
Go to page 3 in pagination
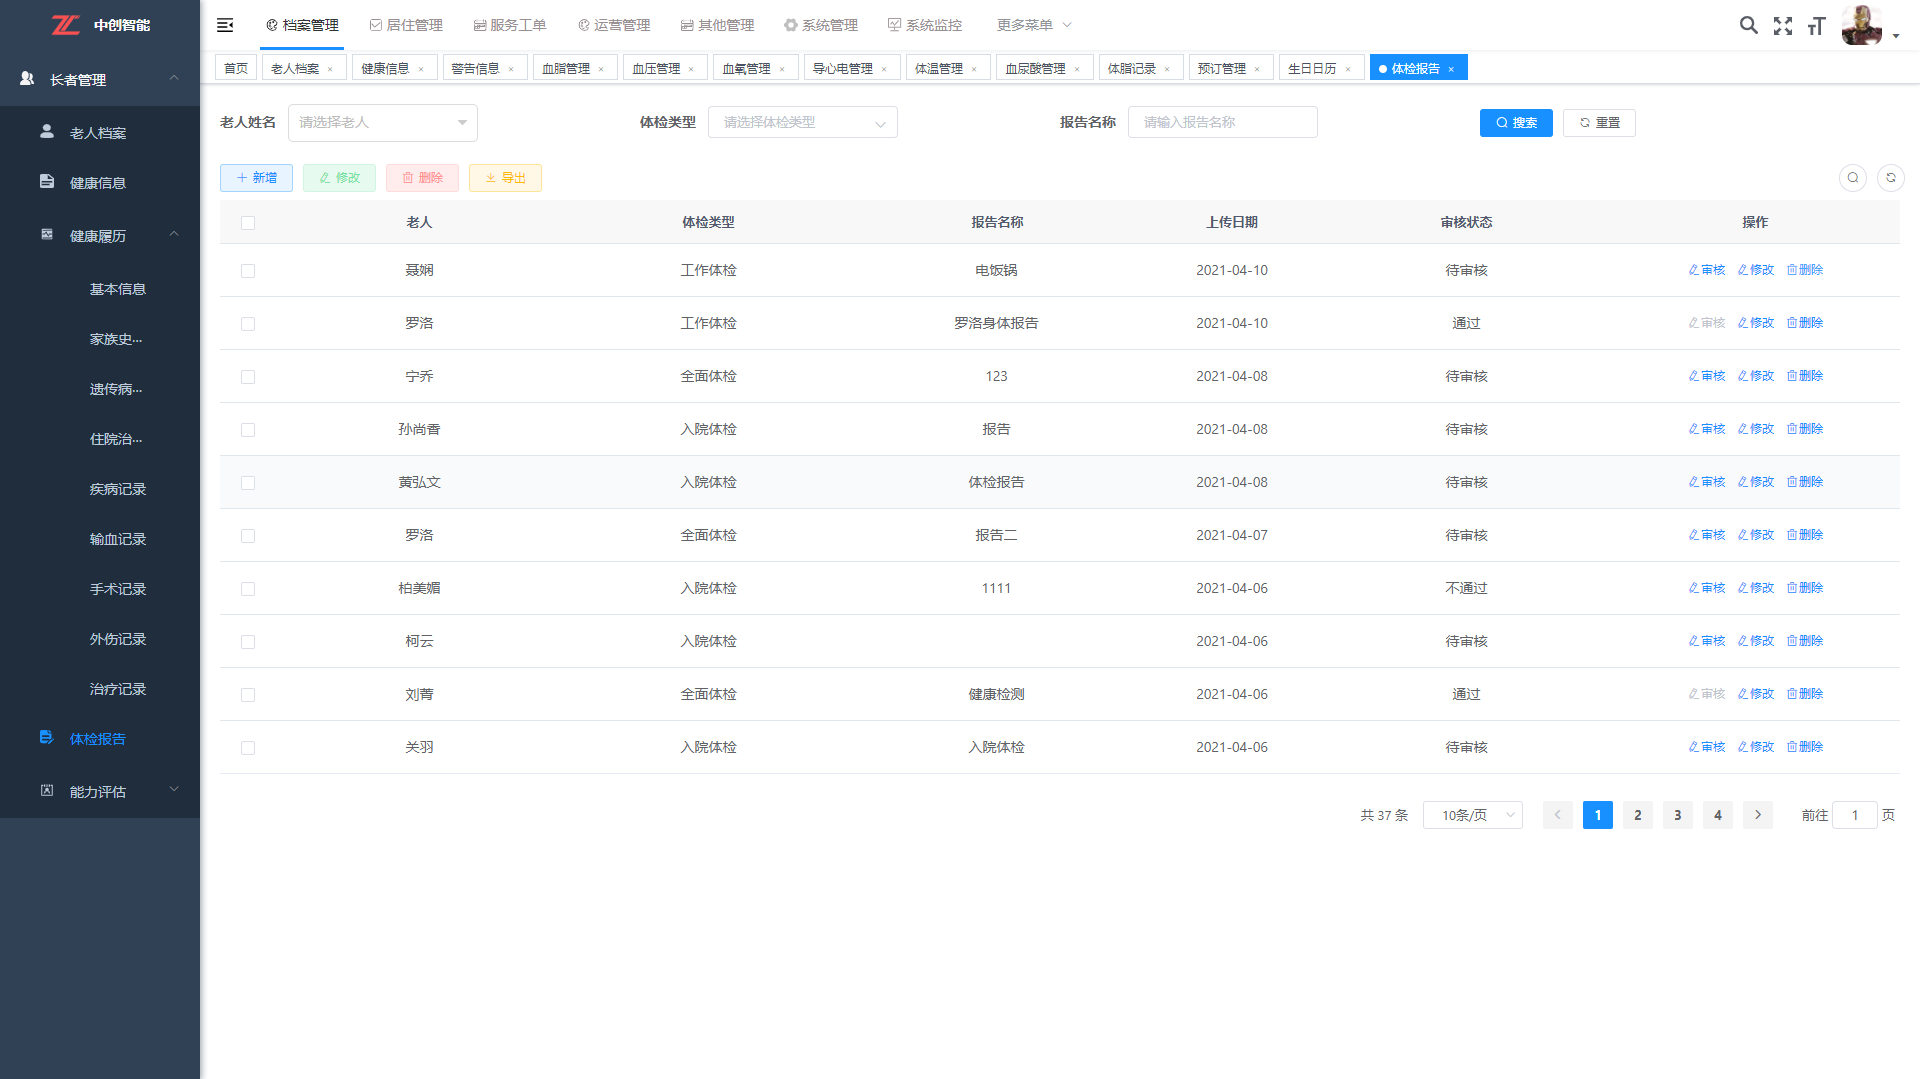1677,816
